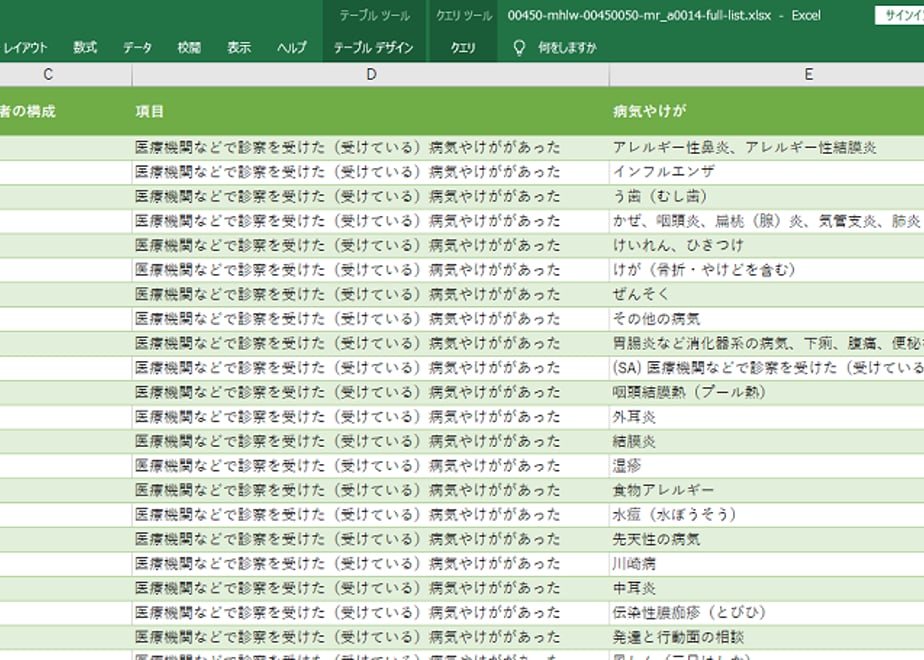Select cell アレルギー性鼻炎、アレルギー性結膜炎
Image resolution: width=924 pixels, height=660 pixels.
click(767, 147)
